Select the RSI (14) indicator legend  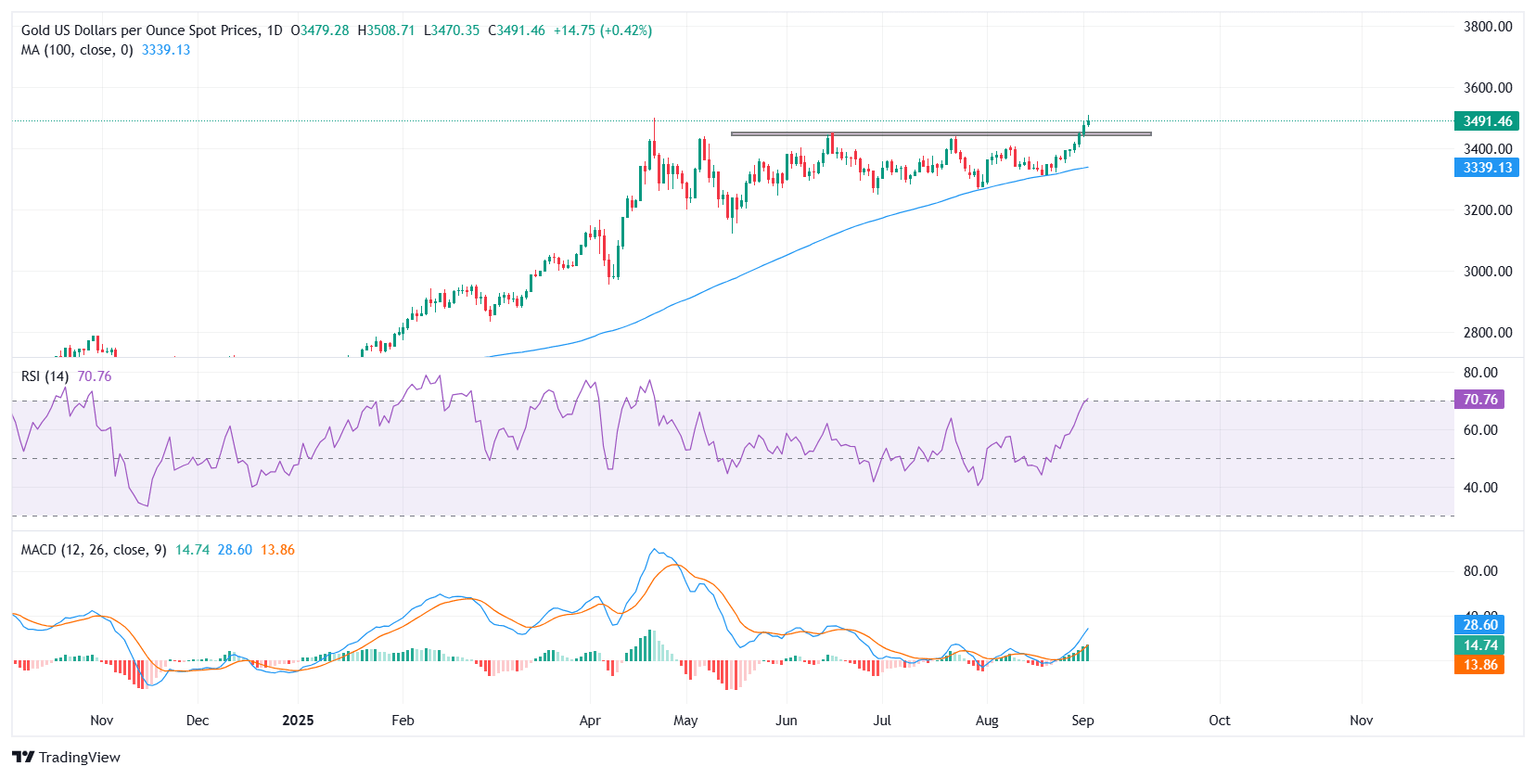tap(45, 376)
